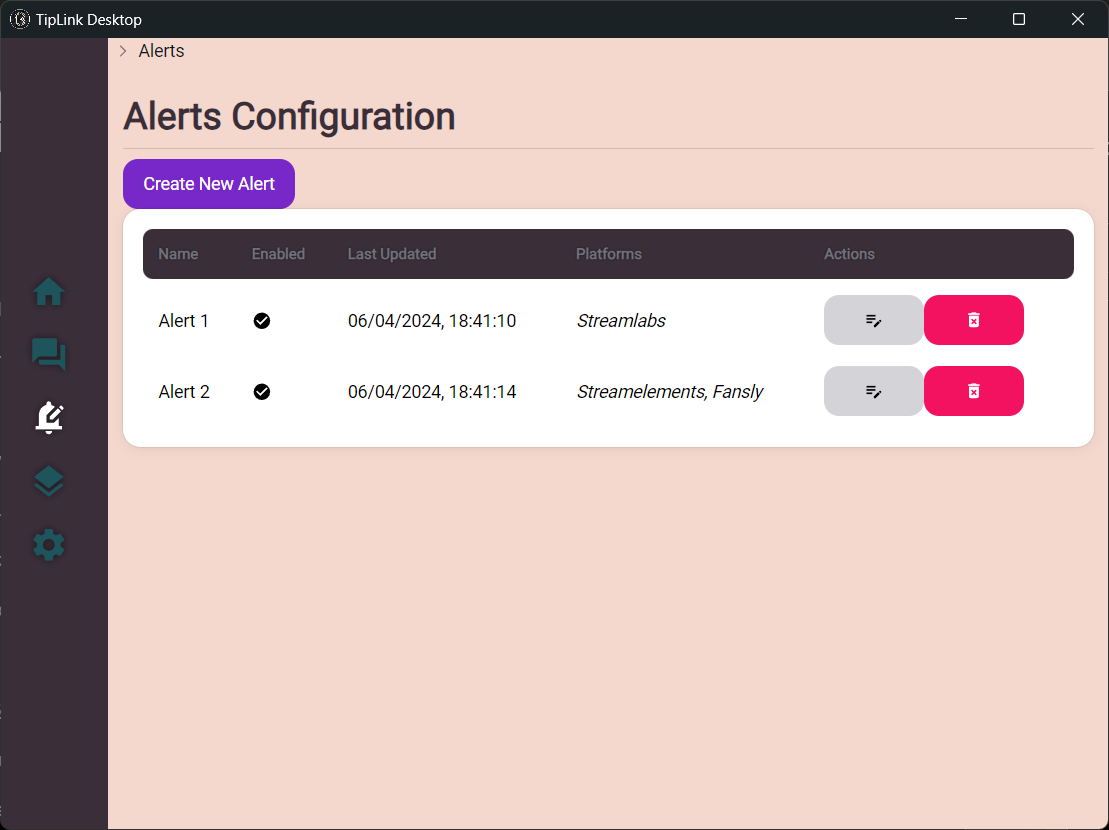
Task: Delete Alert 2 with the trash button
Action: pos(974,391)
